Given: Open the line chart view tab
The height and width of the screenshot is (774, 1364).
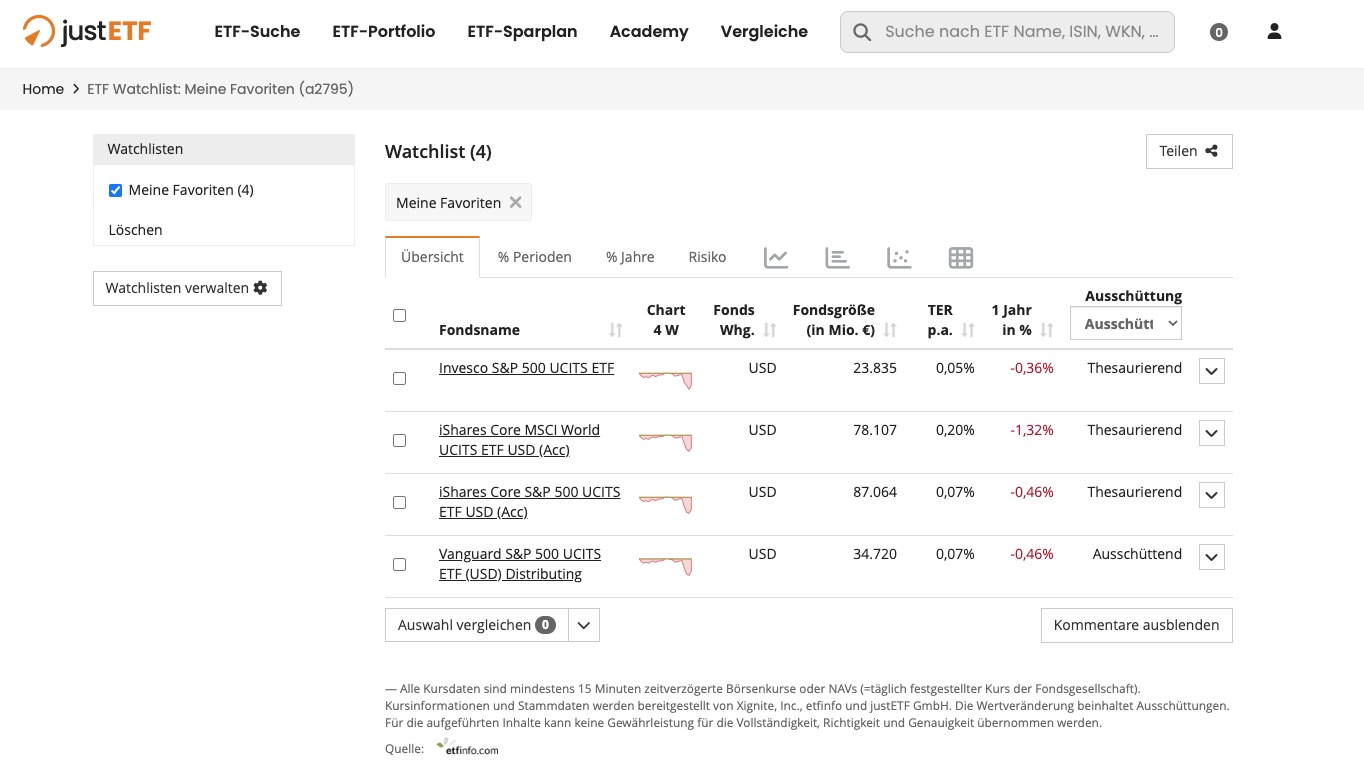Looking at the screenshot, I should (776, 258).
